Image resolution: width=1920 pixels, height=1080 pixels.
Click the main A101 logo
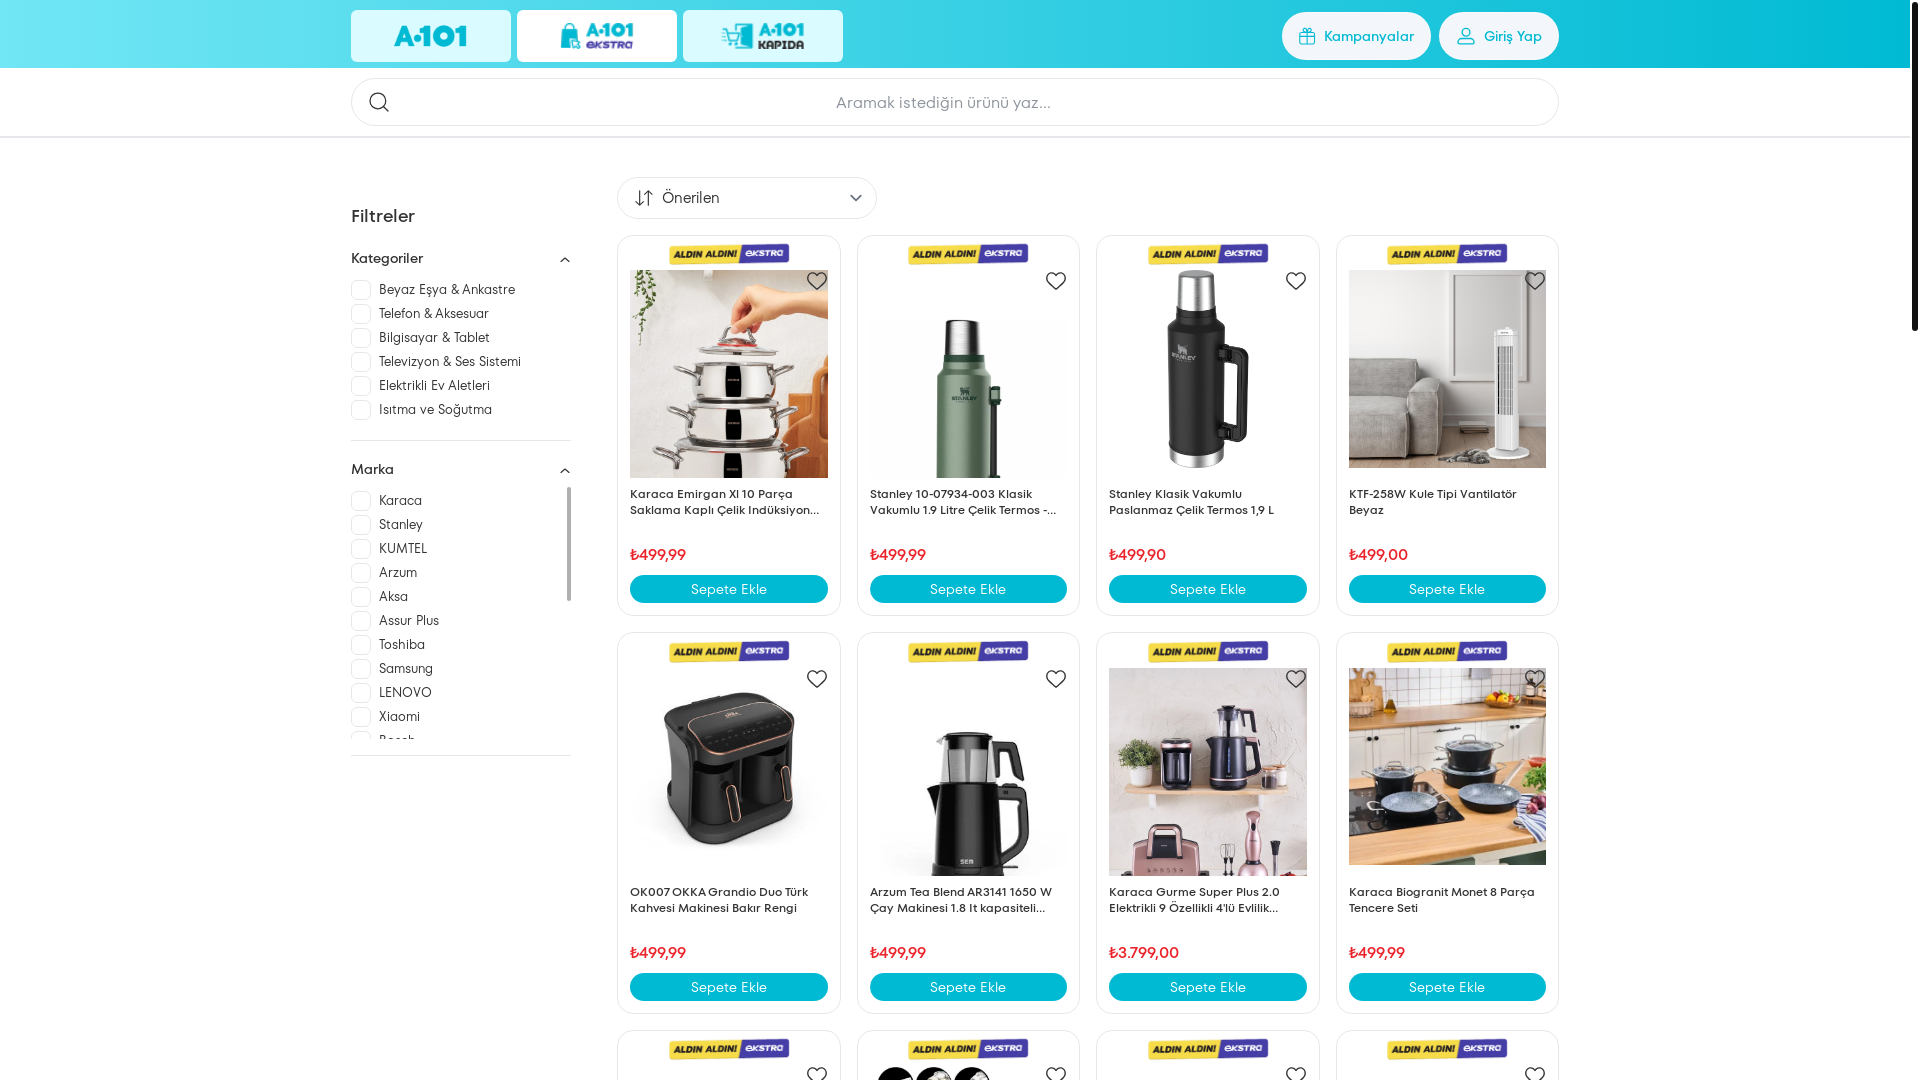pyautogui.click(x=431, y=36)
